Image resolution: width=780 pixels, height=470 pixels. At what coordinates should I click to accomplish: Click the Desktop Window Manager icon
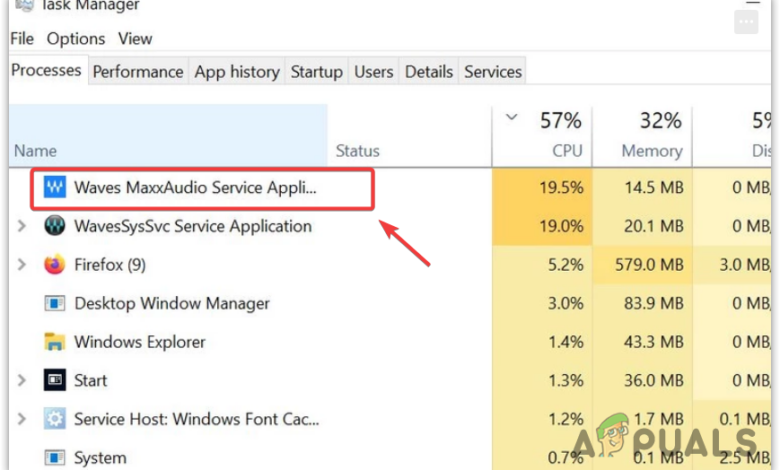(x=54, y=303)
